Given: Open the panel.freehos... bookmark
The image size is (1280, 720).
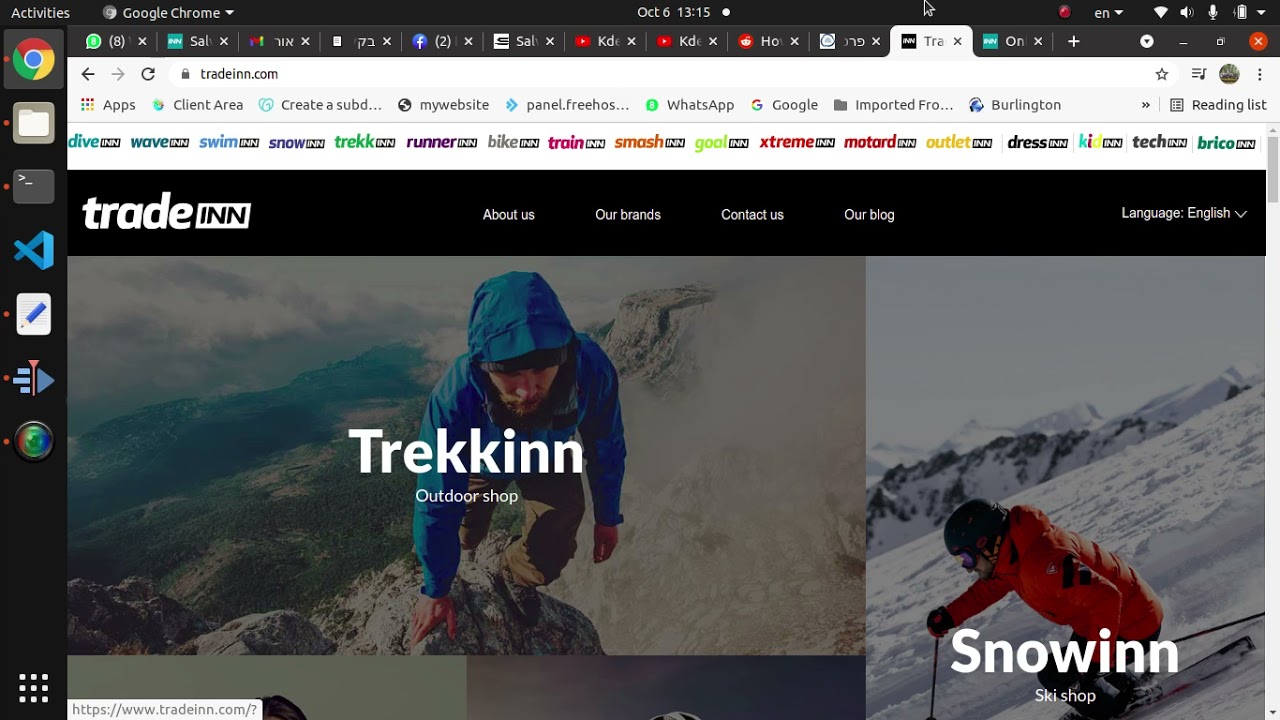Looking at the screenshot, I should tap(567, 105).
